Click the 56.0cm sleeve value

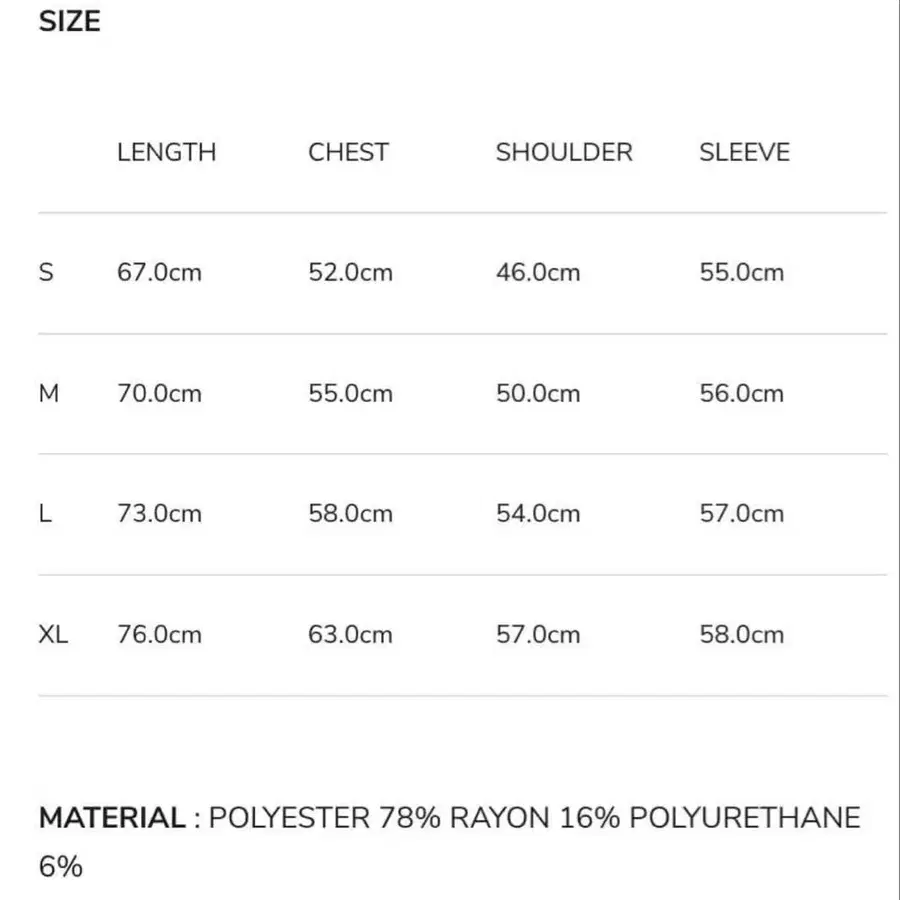pyautogui.click(x=741, y=393)
